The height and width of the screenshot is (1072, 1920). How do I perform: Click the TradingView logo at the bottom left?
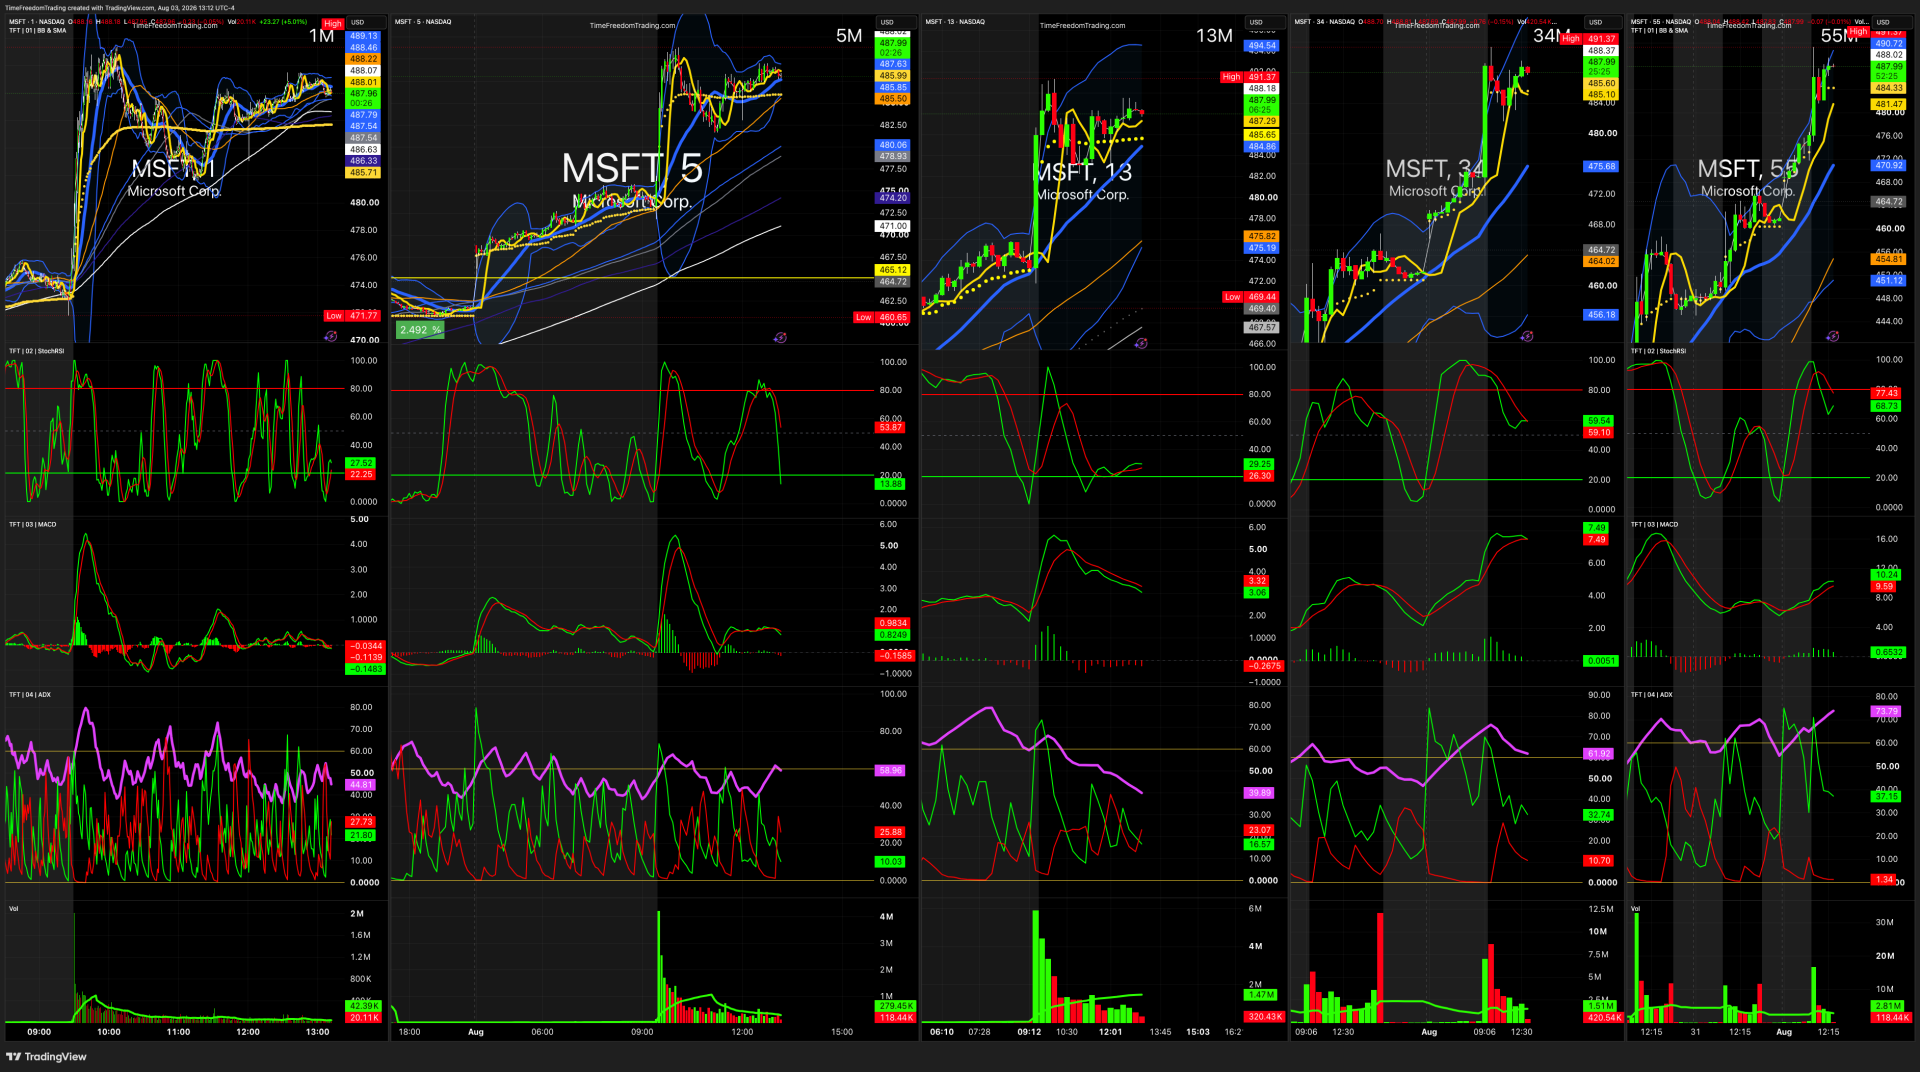pos(47,1056)
